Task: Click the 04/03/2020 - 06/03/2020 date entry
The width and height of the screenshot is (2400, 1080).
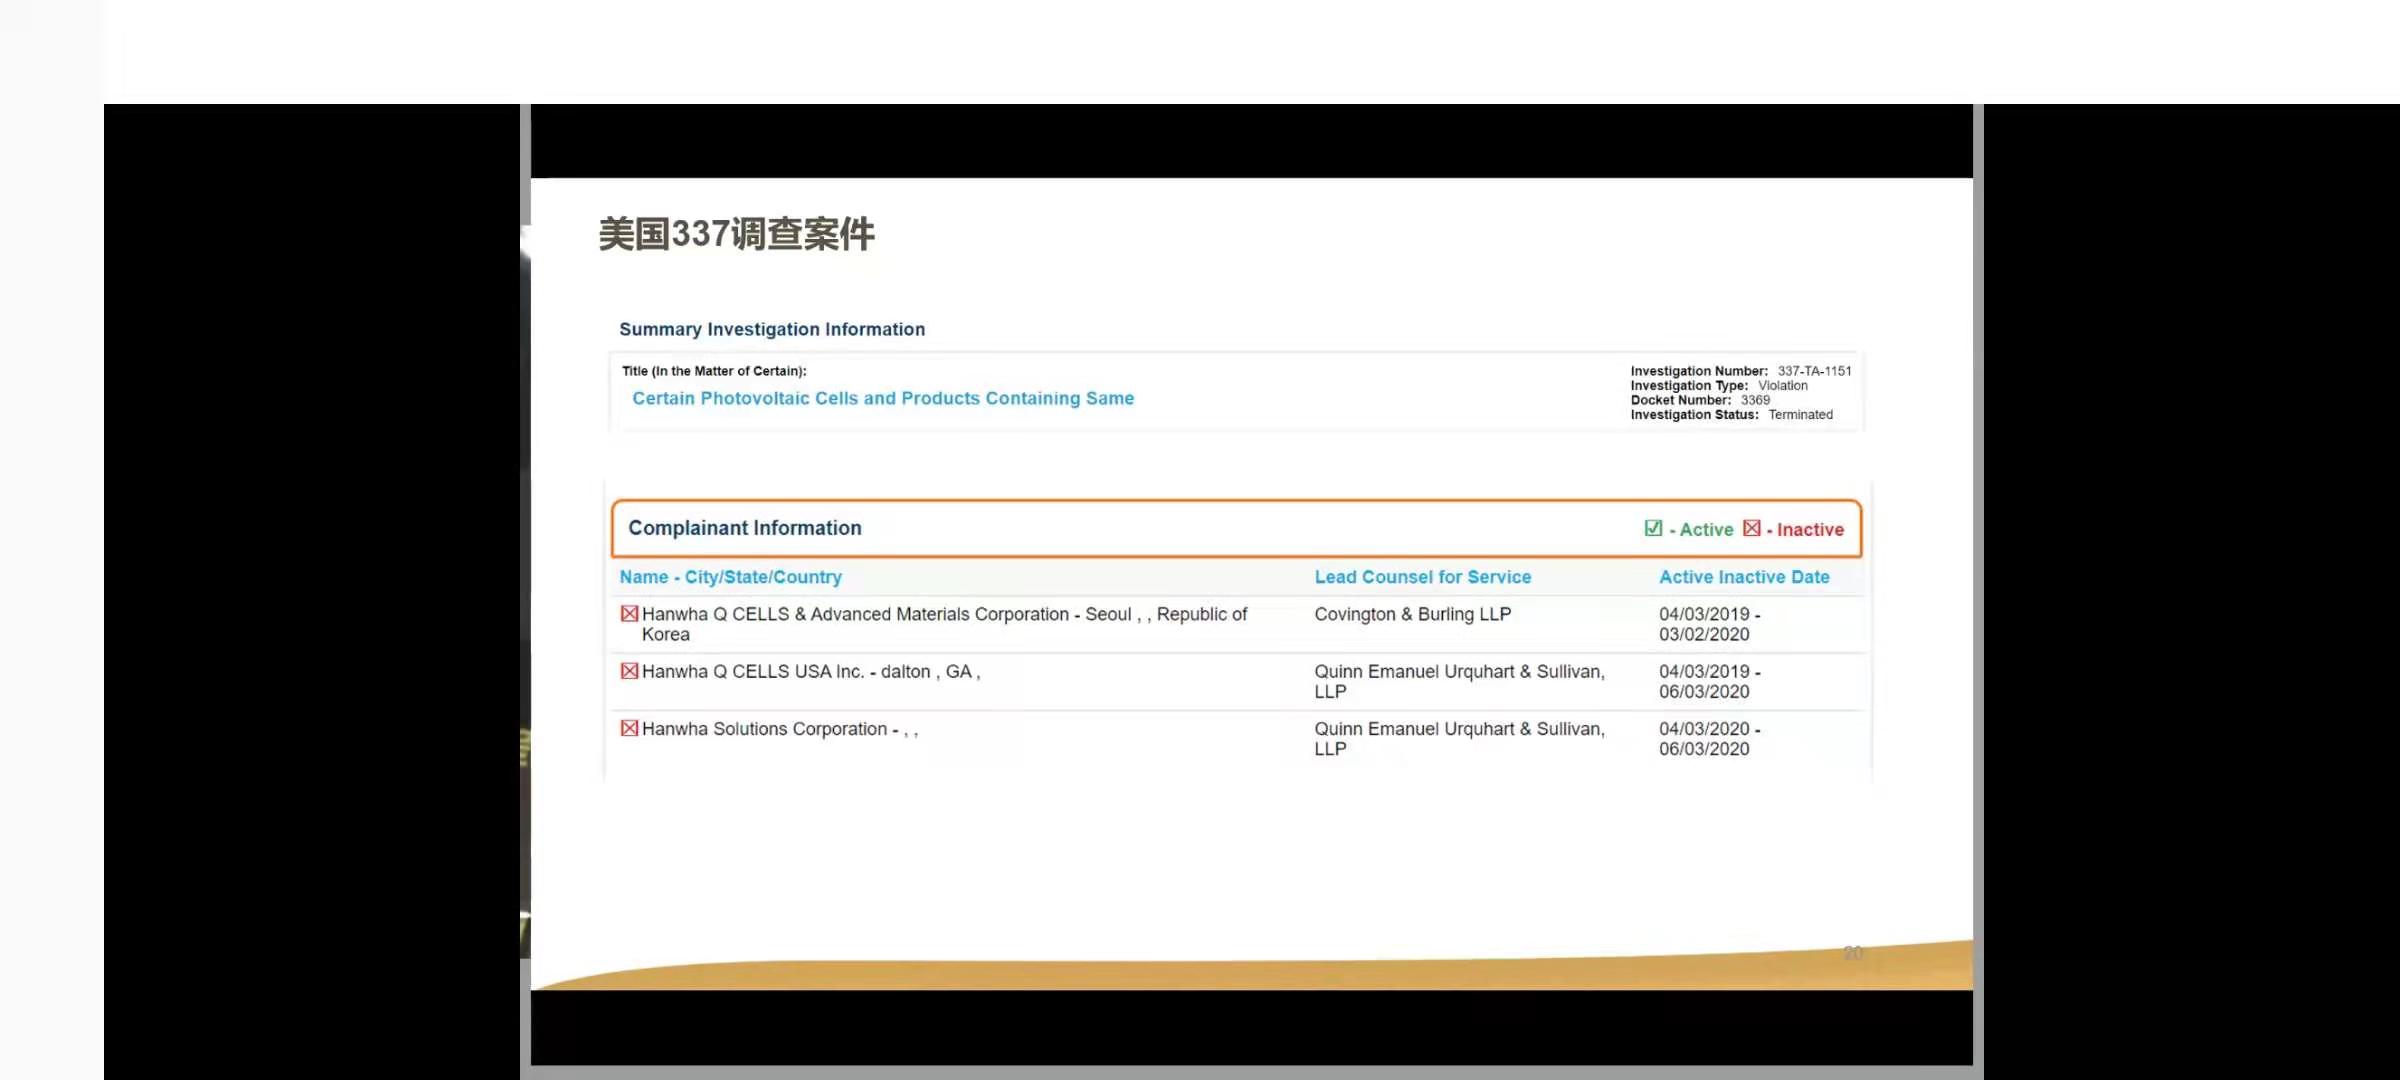Action: [1708, 738]
